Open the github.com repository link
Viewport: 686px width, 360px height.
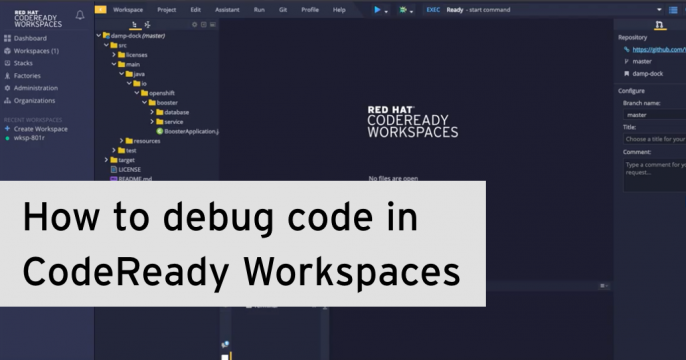pos(659,49)
